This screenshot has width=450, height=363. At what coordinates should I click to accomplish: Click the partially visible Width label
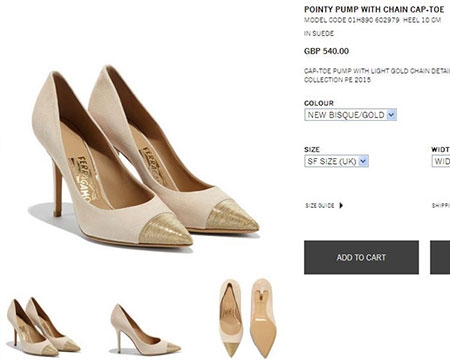tap(441, 150)
